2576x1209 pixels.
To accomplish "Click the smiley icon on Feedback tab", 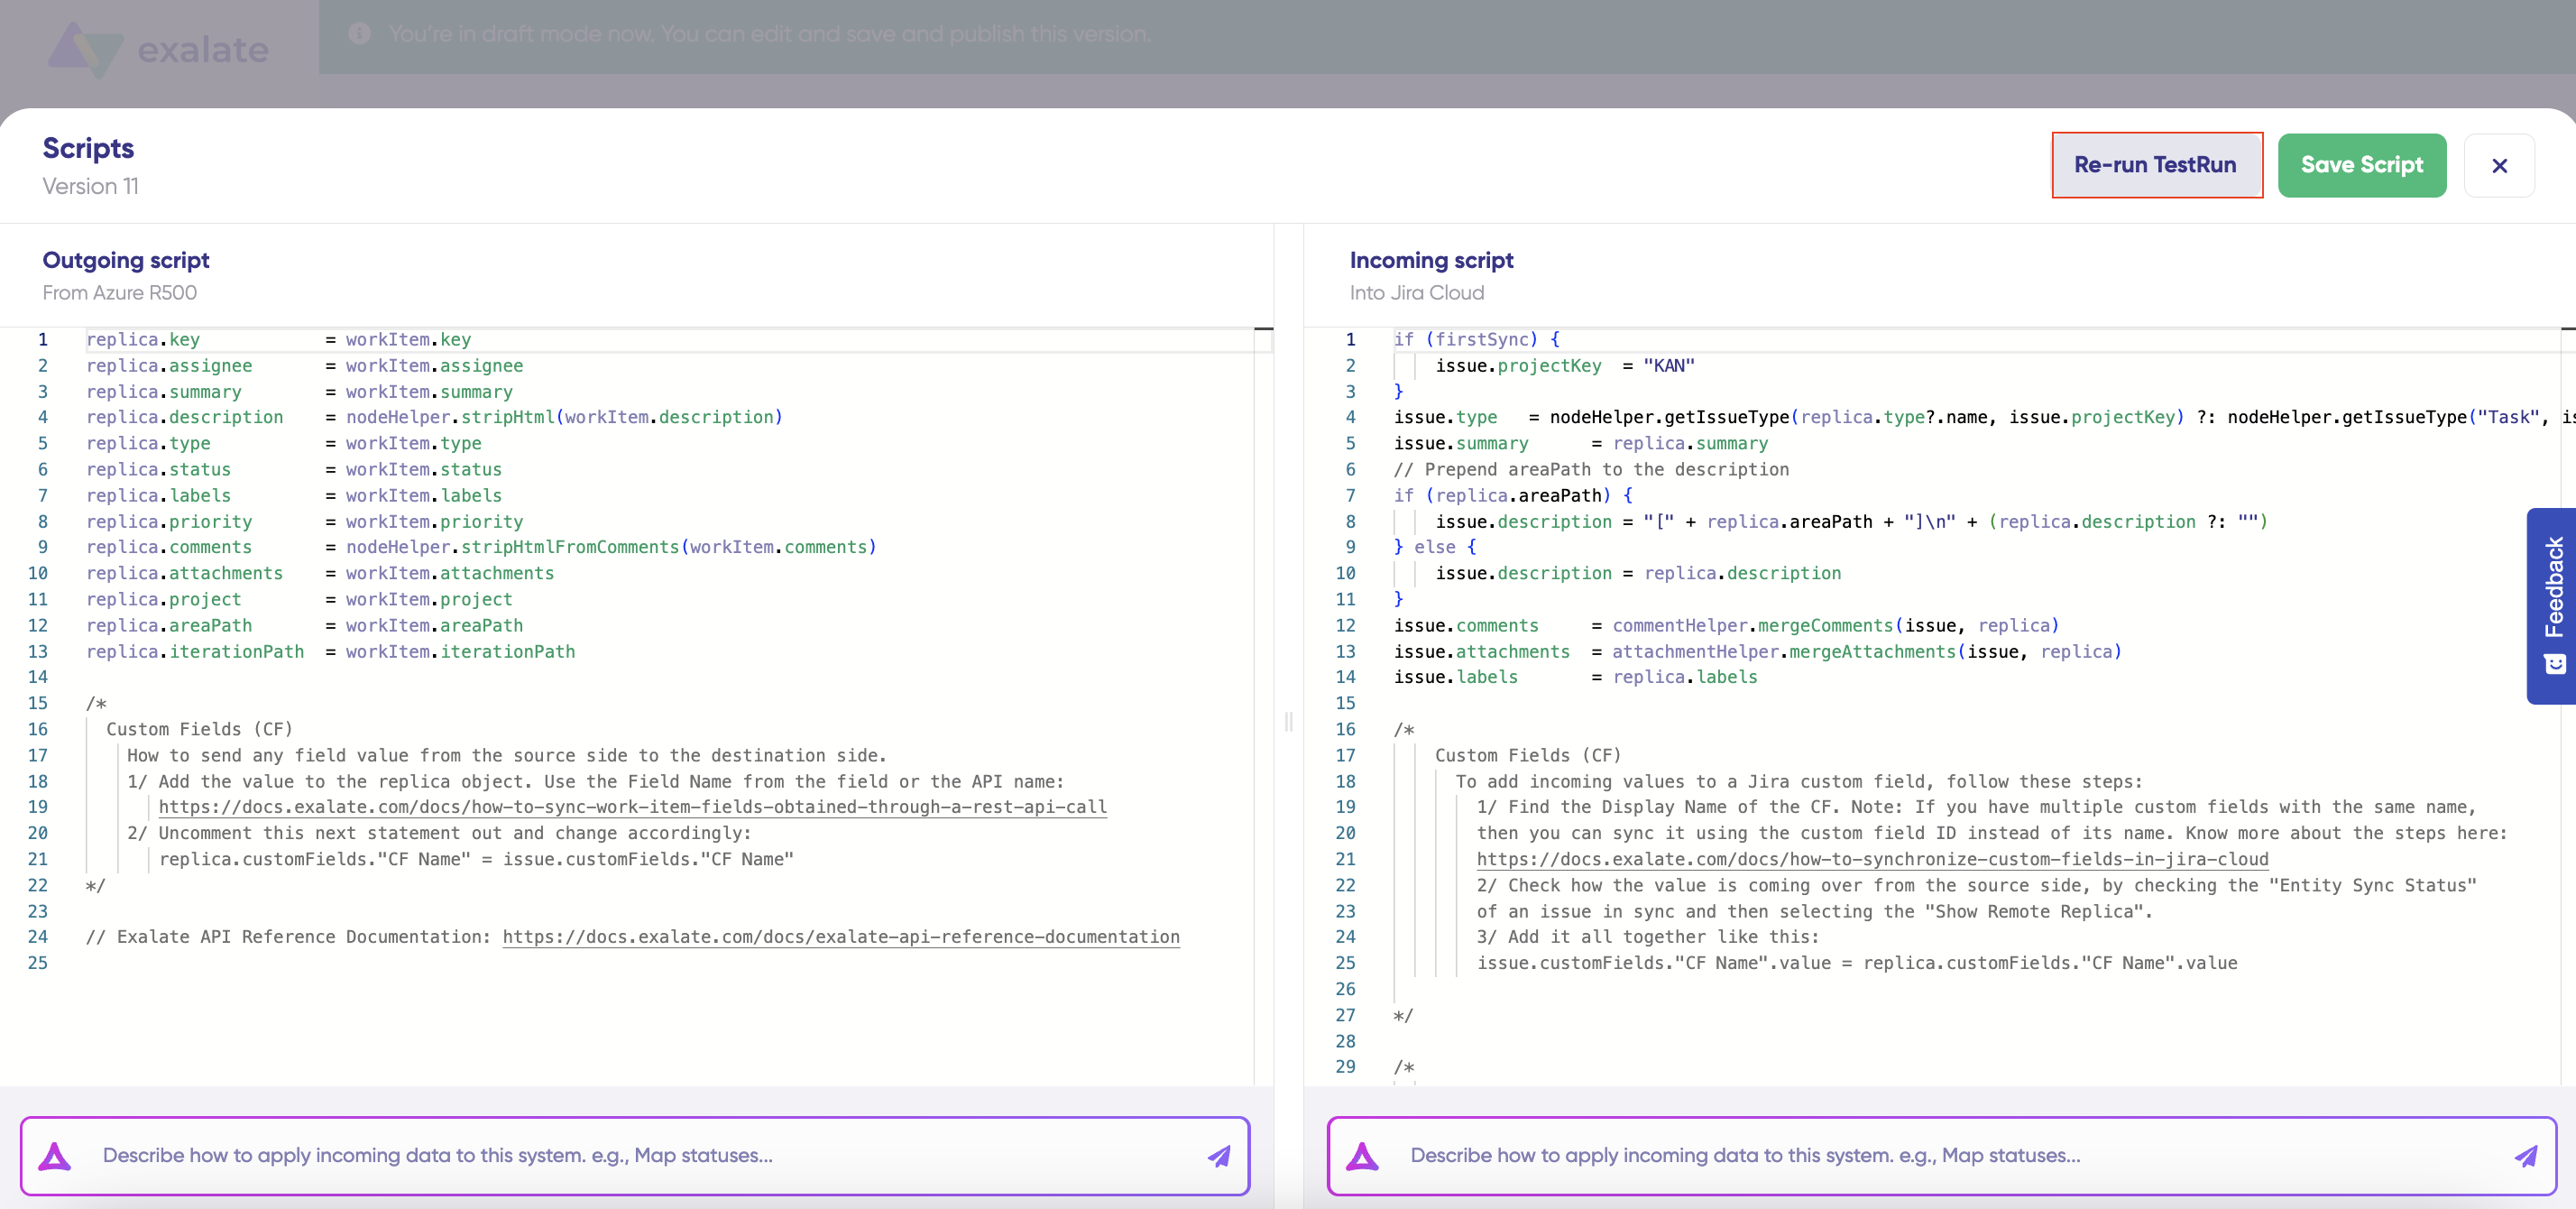I will click(x=2554, y=664).
